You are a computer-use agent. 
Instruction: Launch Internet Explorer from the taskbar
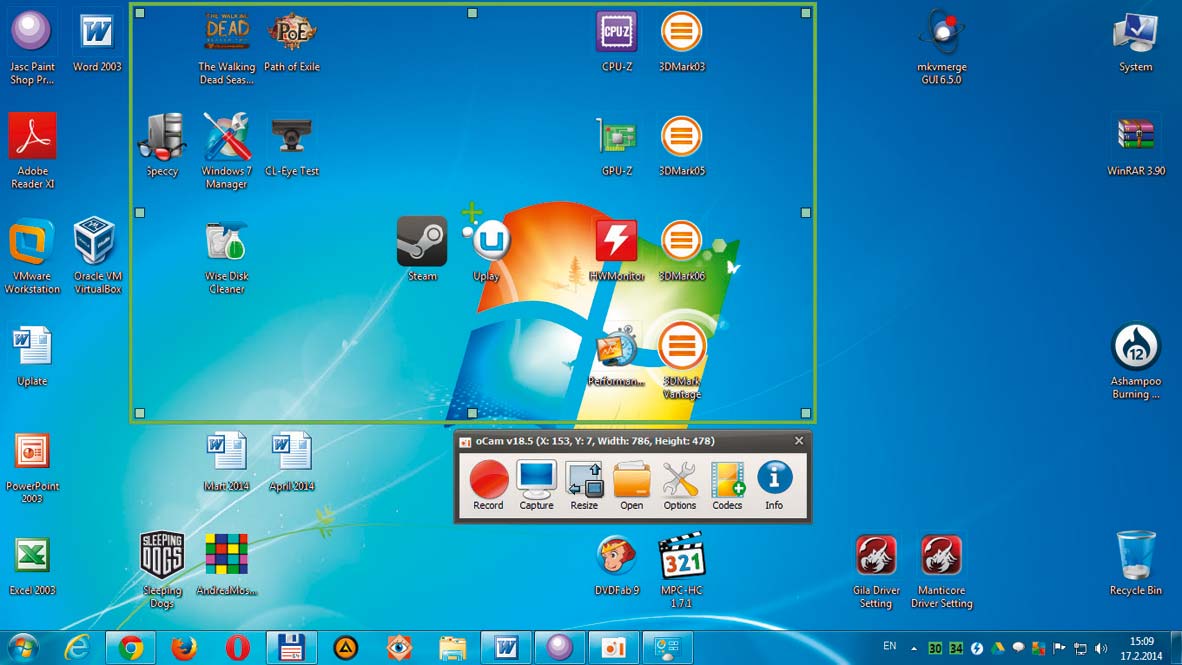point(77,648)
